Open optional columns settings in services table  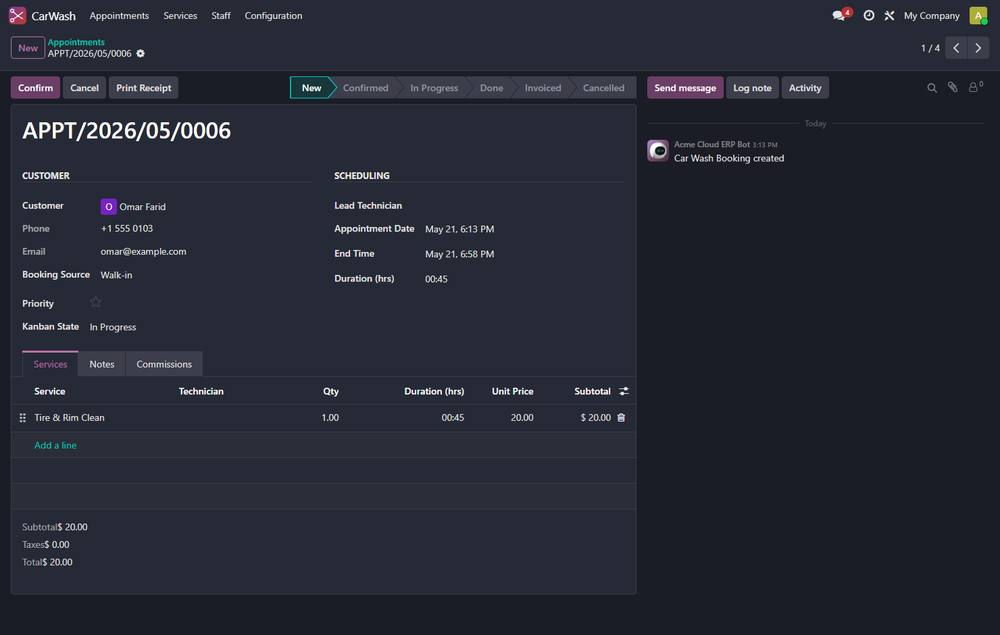624,391
